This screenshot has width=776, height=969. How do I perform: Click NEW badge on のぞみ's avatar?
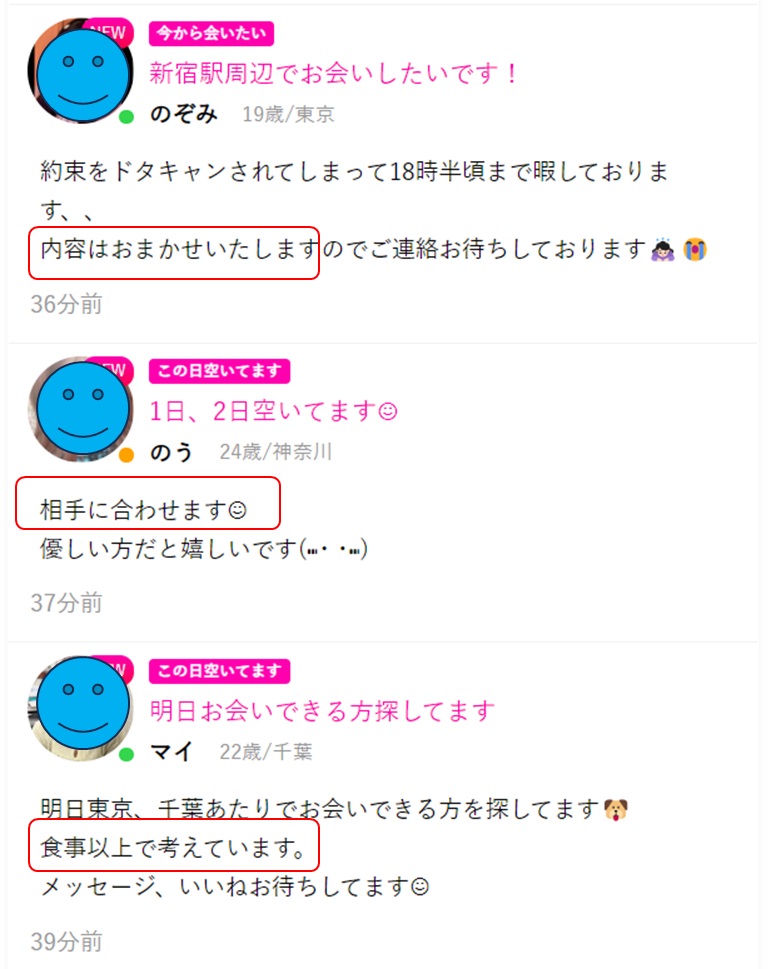pyautogui.click(x=110, y=31)
